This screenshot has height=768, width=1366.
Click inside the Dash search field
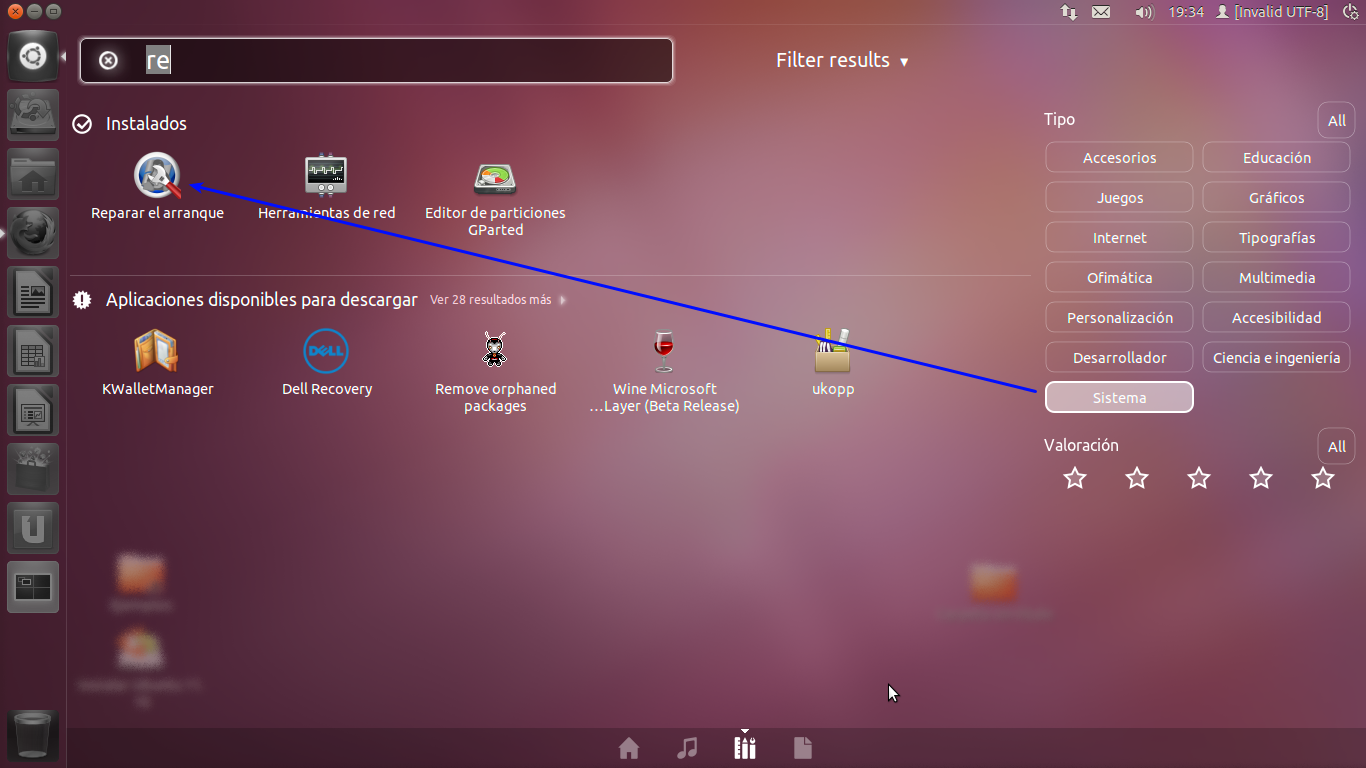click(376, 61)
